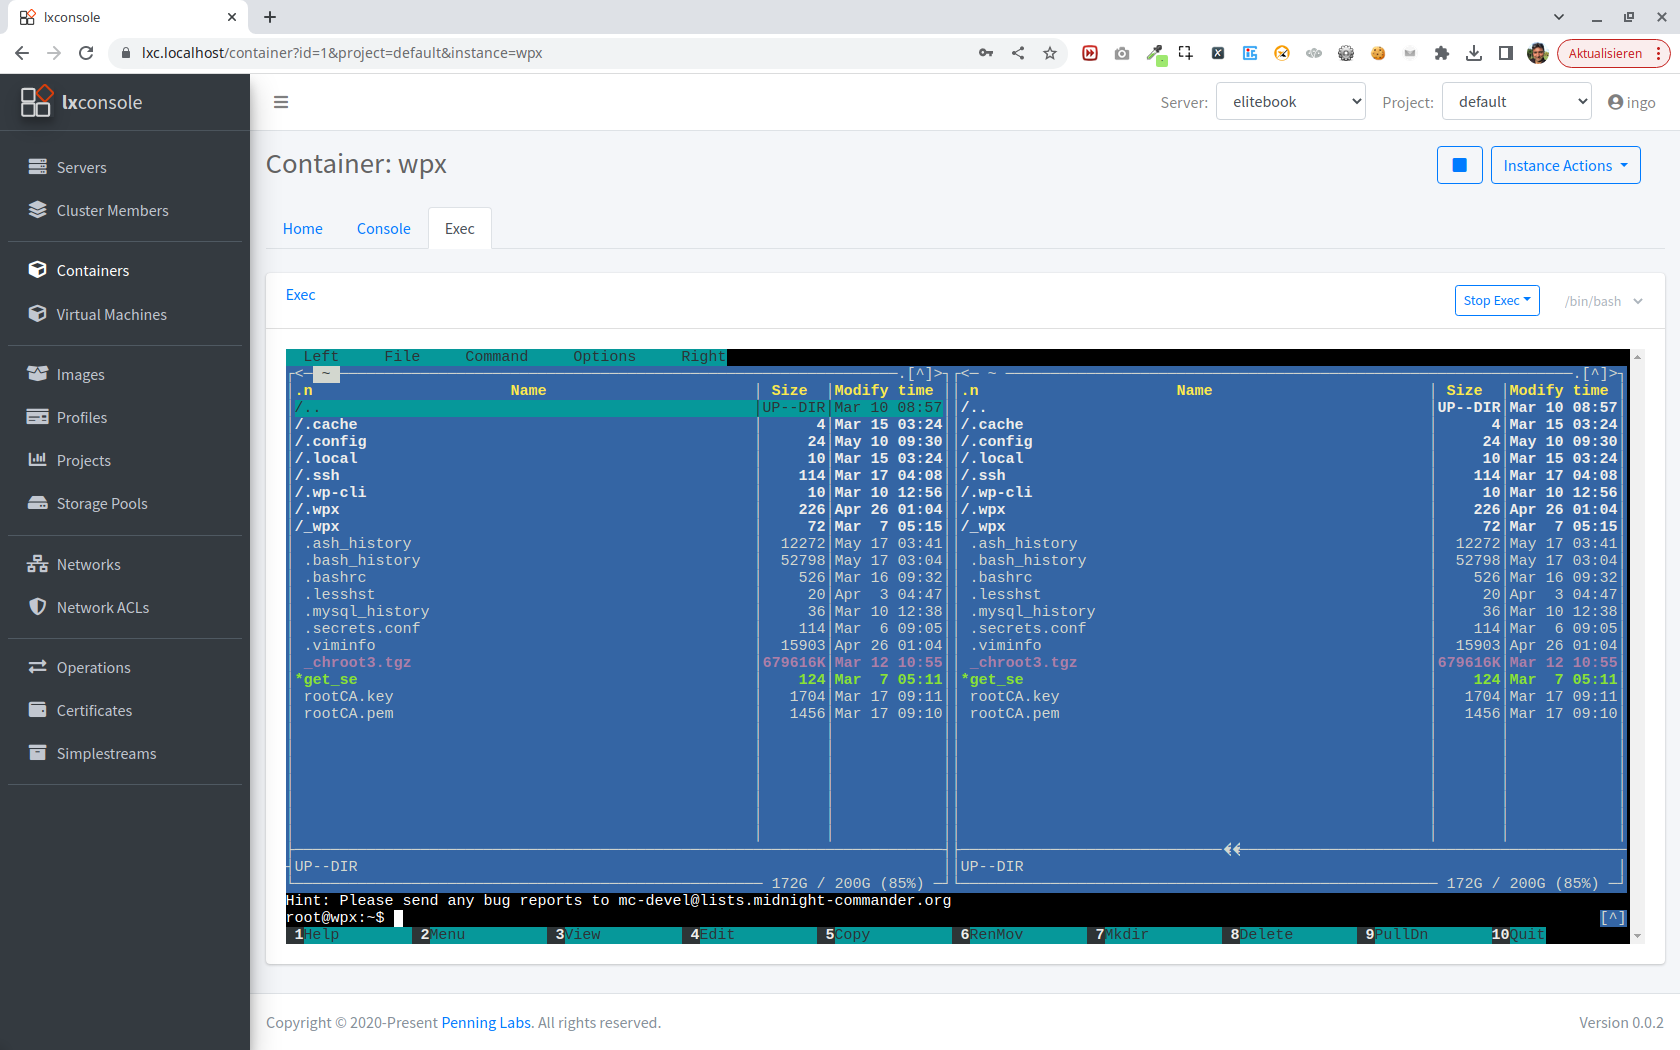Open the Command menu in Midnight Commander
The width and height of the screenshot is (1680, 1050).
click(496, 356)
